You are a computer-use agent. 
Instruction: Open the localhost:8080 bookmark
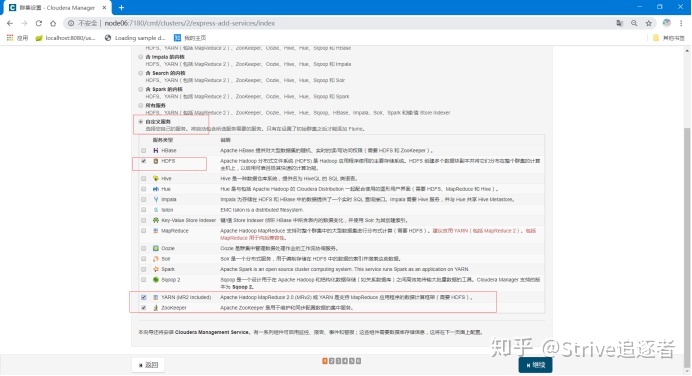pos(65,38)
